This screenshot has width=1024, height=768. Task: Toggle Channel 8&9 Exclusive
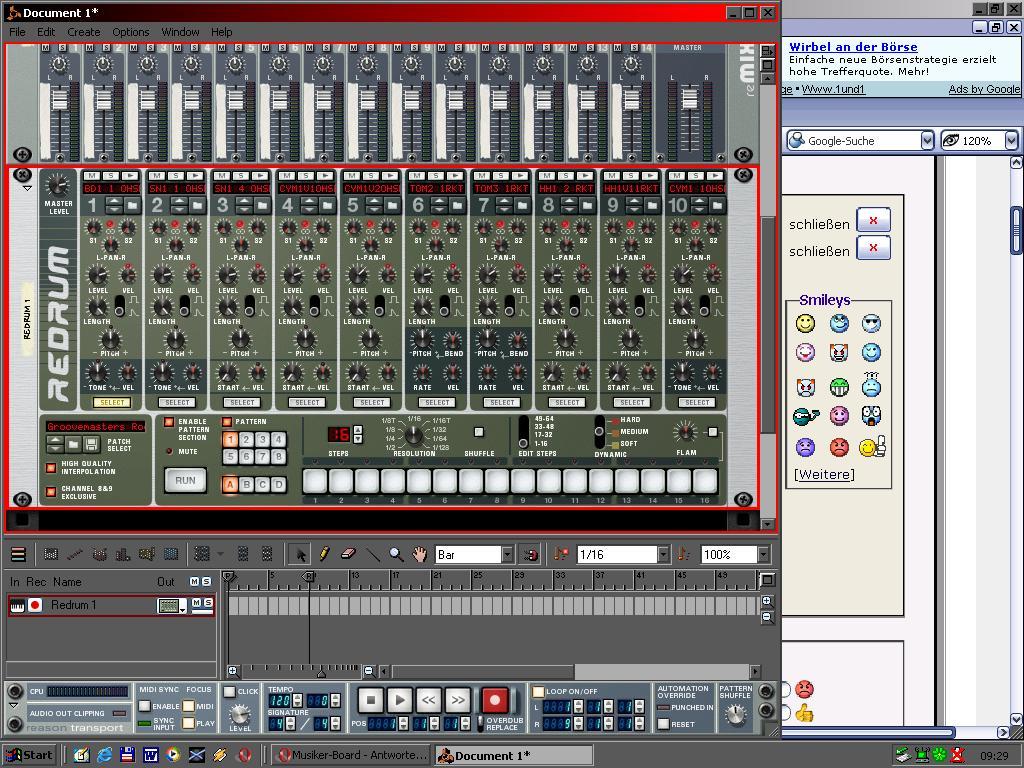51,492
